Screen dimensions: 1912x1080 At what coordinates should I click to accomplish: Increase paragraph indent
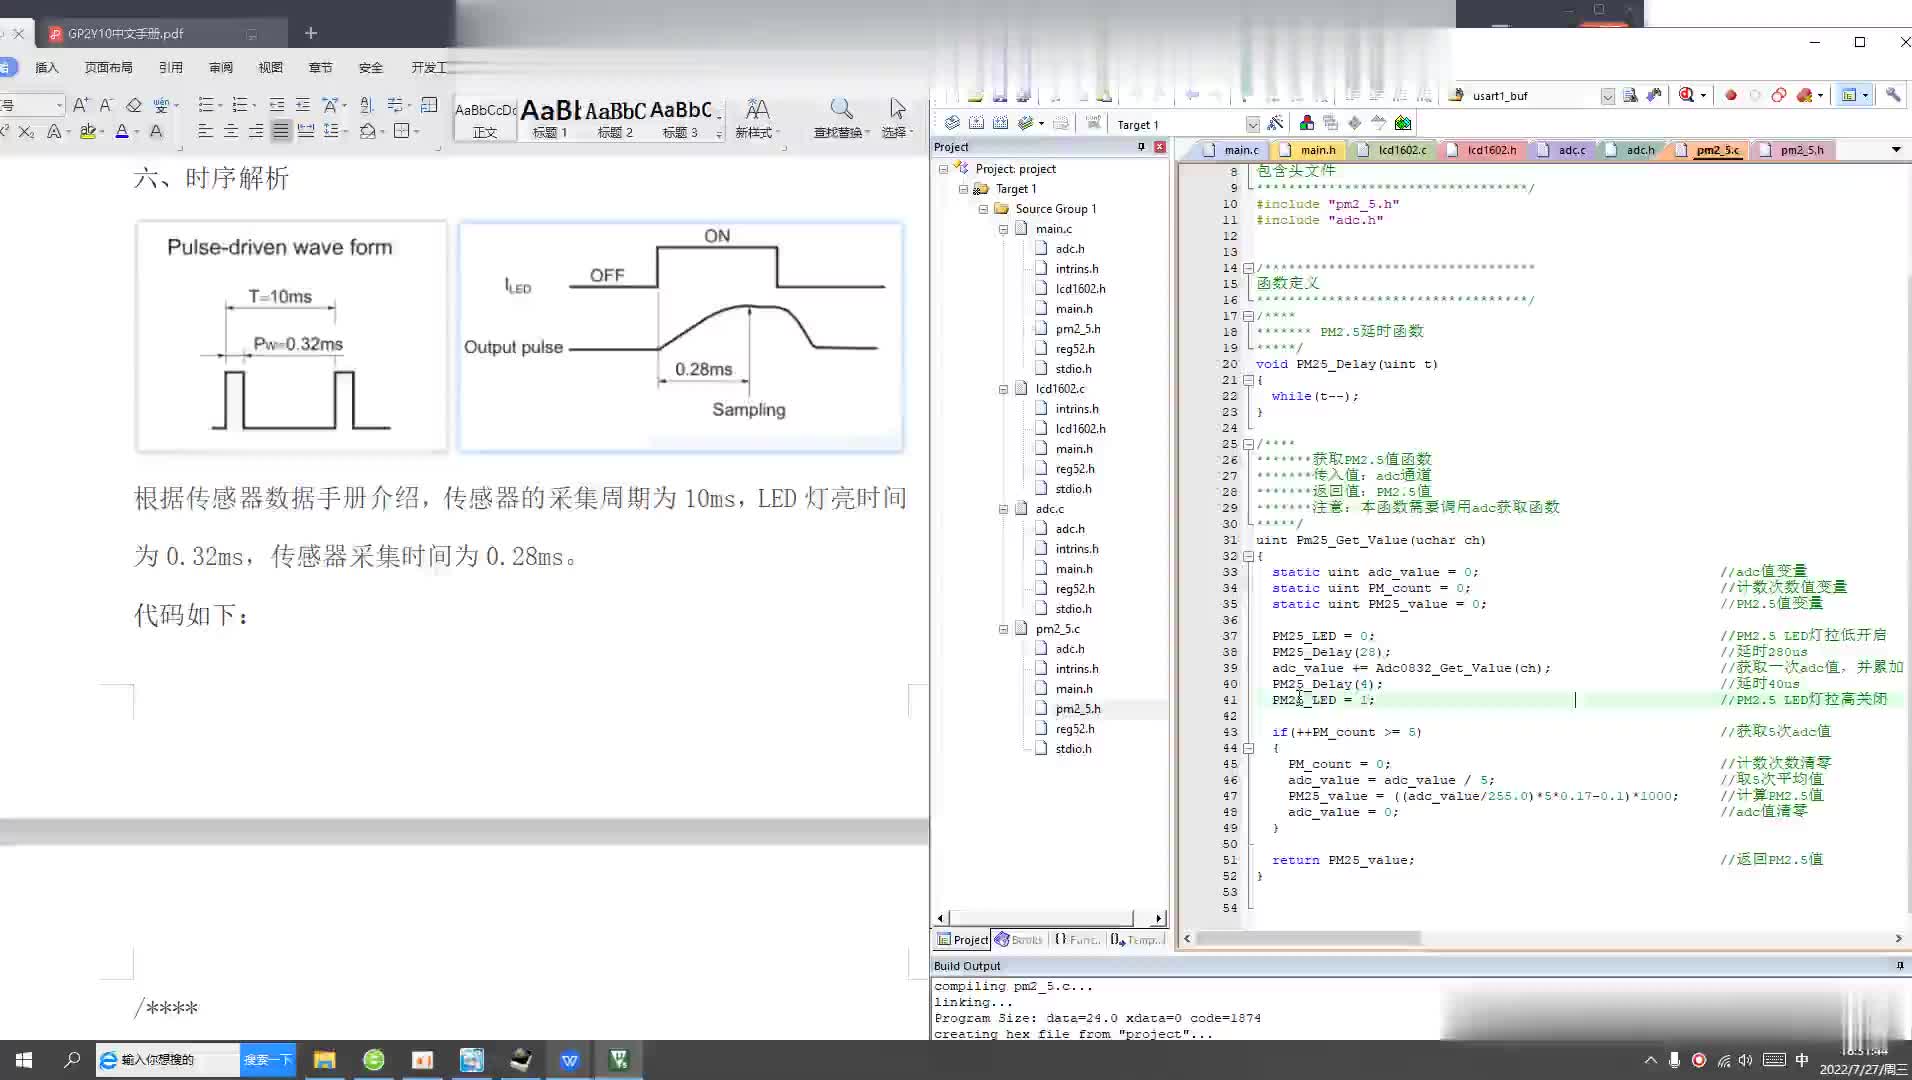click(x=303, y=105)
